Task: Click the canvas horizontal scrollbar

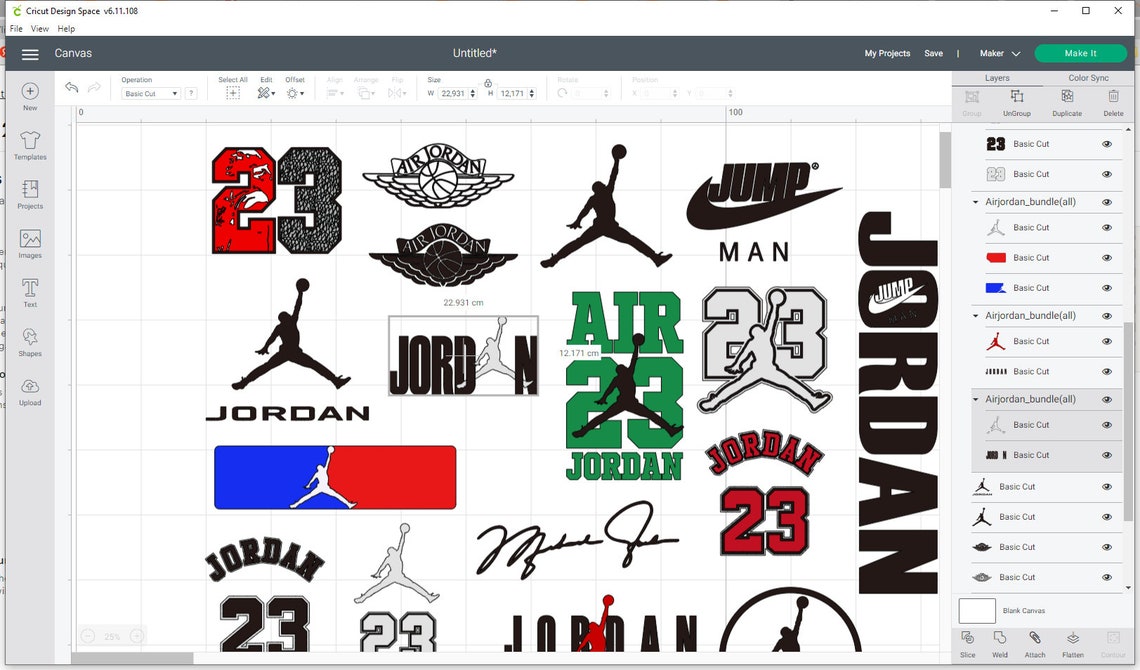Action: [x=132, y=658]
